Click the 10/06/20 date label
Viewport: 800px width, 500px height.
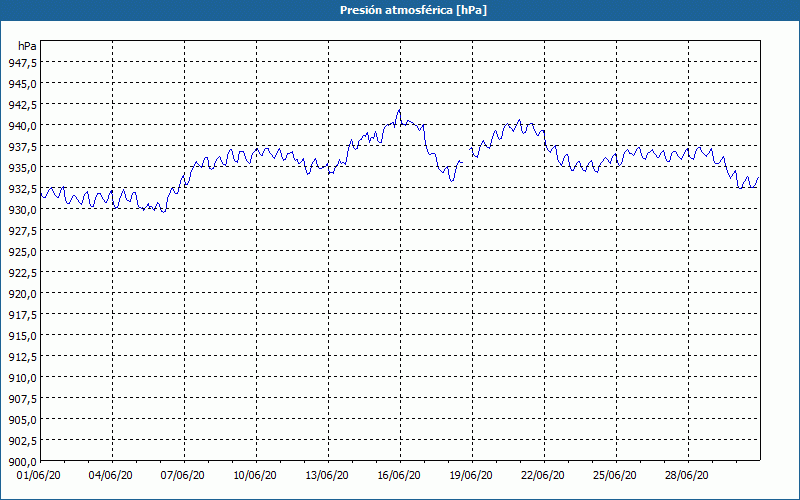pyautogui.click(x=255, y=475)
